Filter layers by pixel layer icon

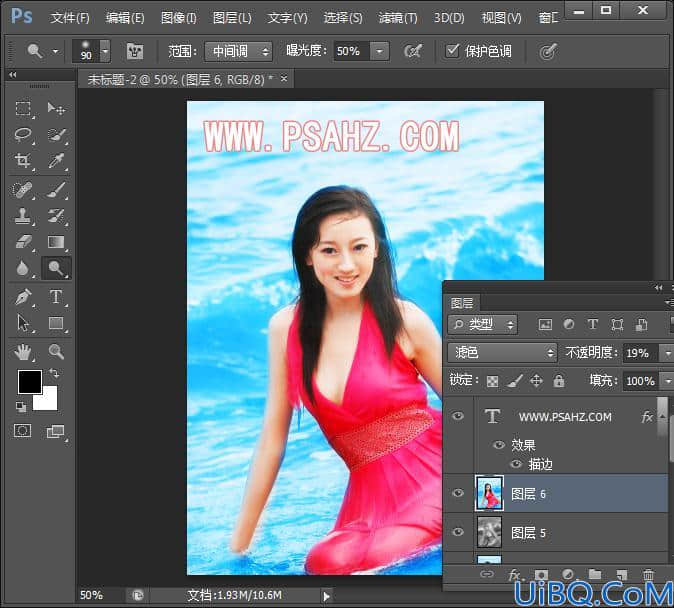click(x=545, y=325)
